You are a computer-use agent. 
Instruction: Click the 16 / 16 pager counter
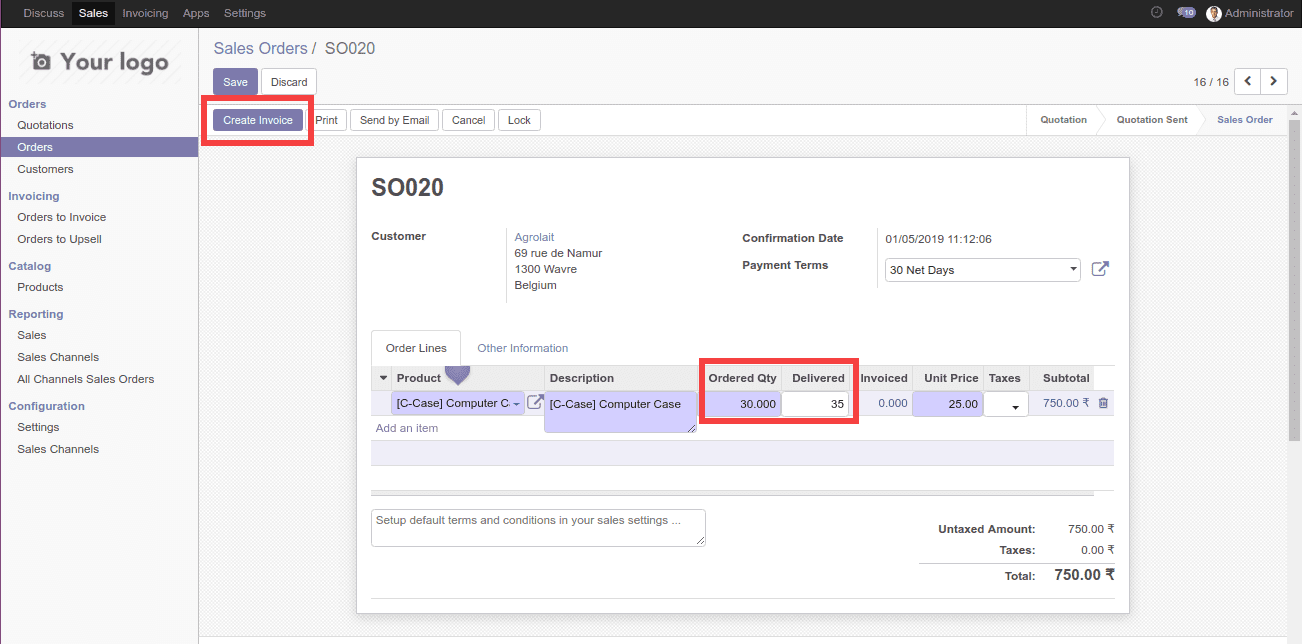pyautogui.click(x=1211, y=82)
